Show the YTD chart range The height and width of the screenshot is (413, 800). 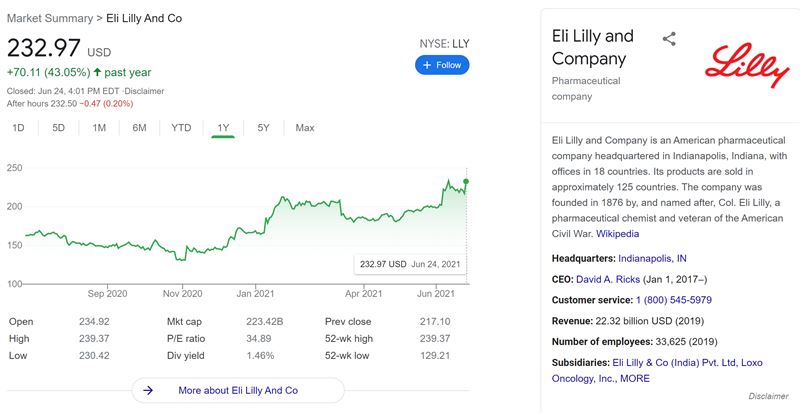[x=181, y=128]
